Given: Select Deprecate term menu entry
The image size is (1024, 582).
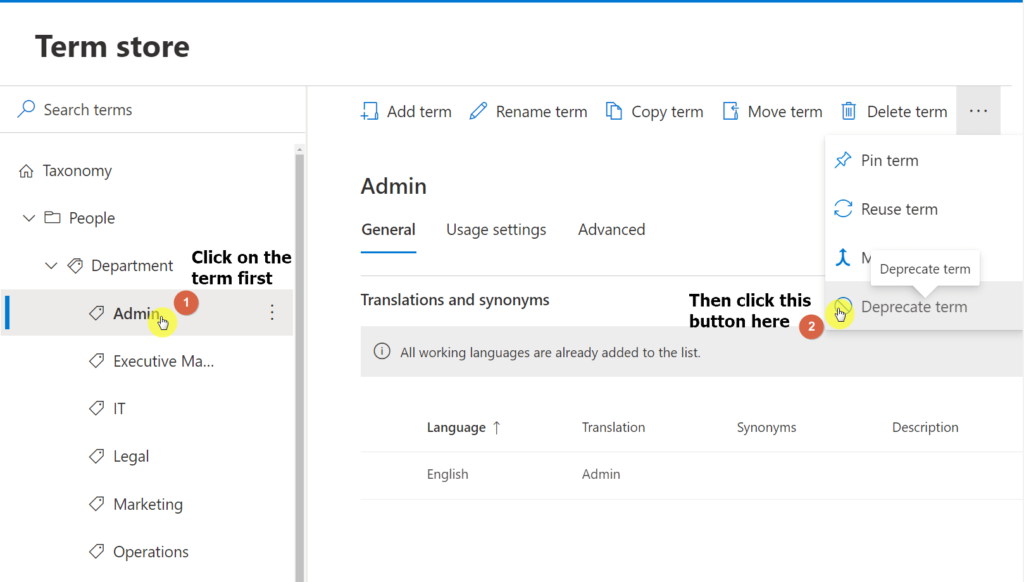Looking at the screenshot, I should (x=923, y=306).
